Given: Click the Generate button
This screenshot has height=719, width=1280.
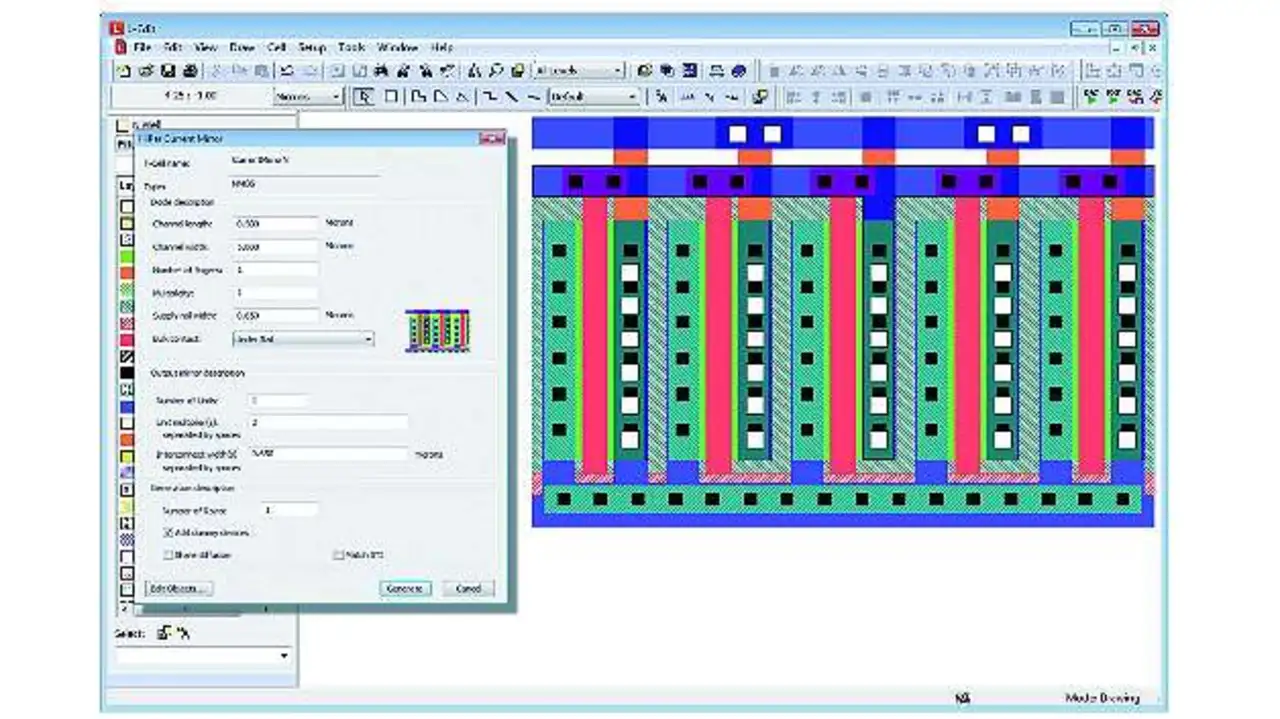Looking at the screenshot, I should pyautogui.click(x=405, y=589).
